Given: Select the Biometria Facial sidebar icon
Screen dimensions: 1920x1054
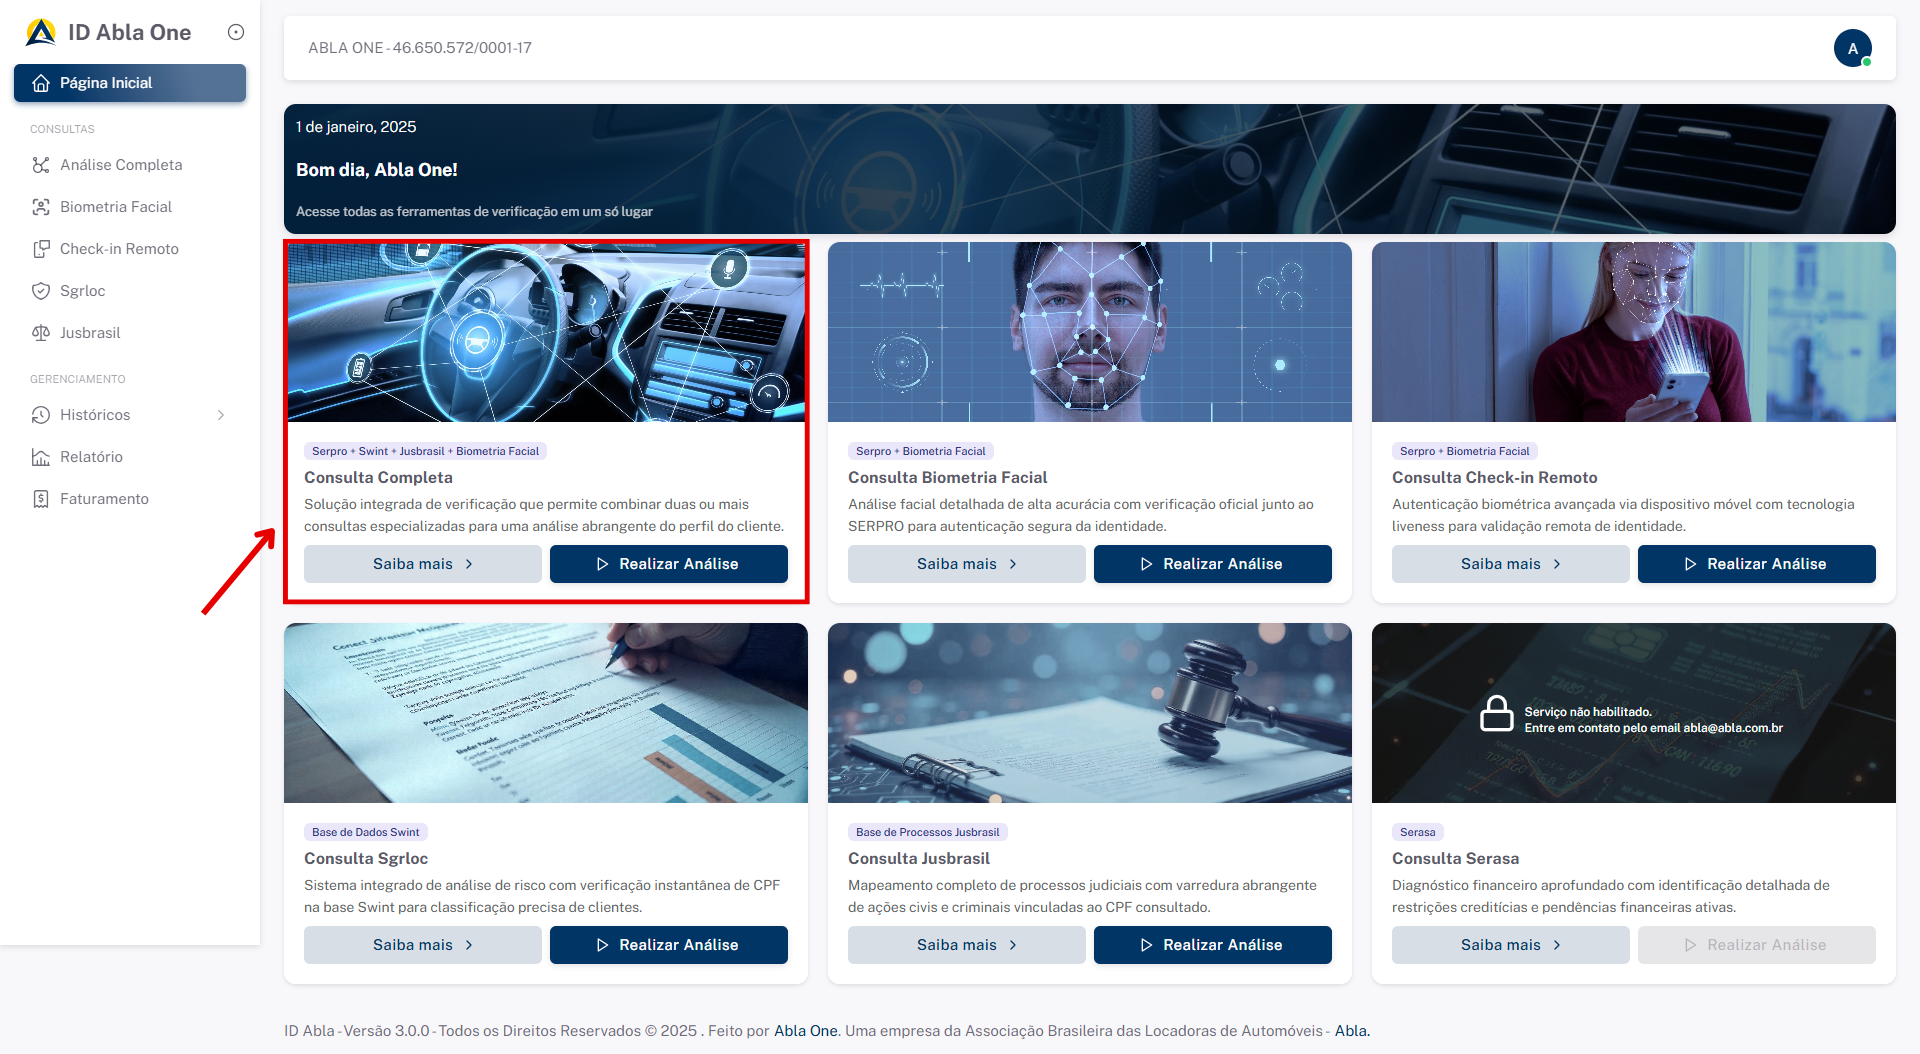Looking at the screenshot, I should point(41,207).
